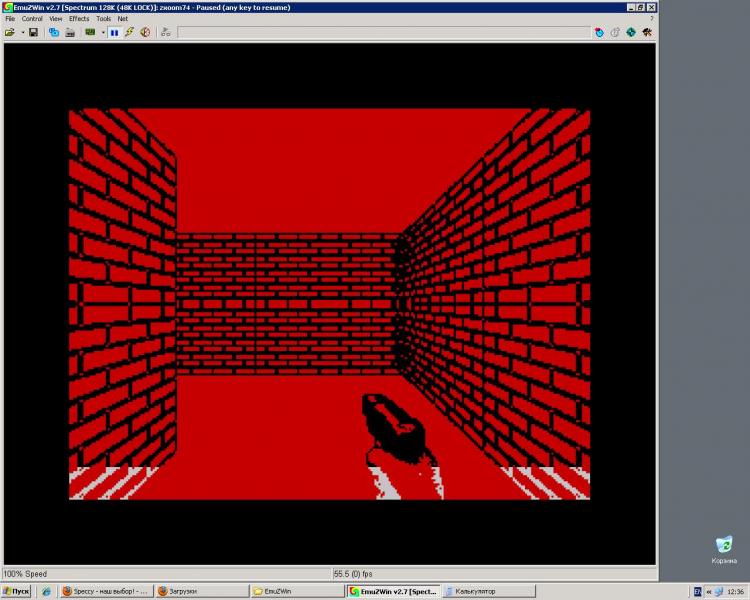Open the File menu

(x=10, y=18)
